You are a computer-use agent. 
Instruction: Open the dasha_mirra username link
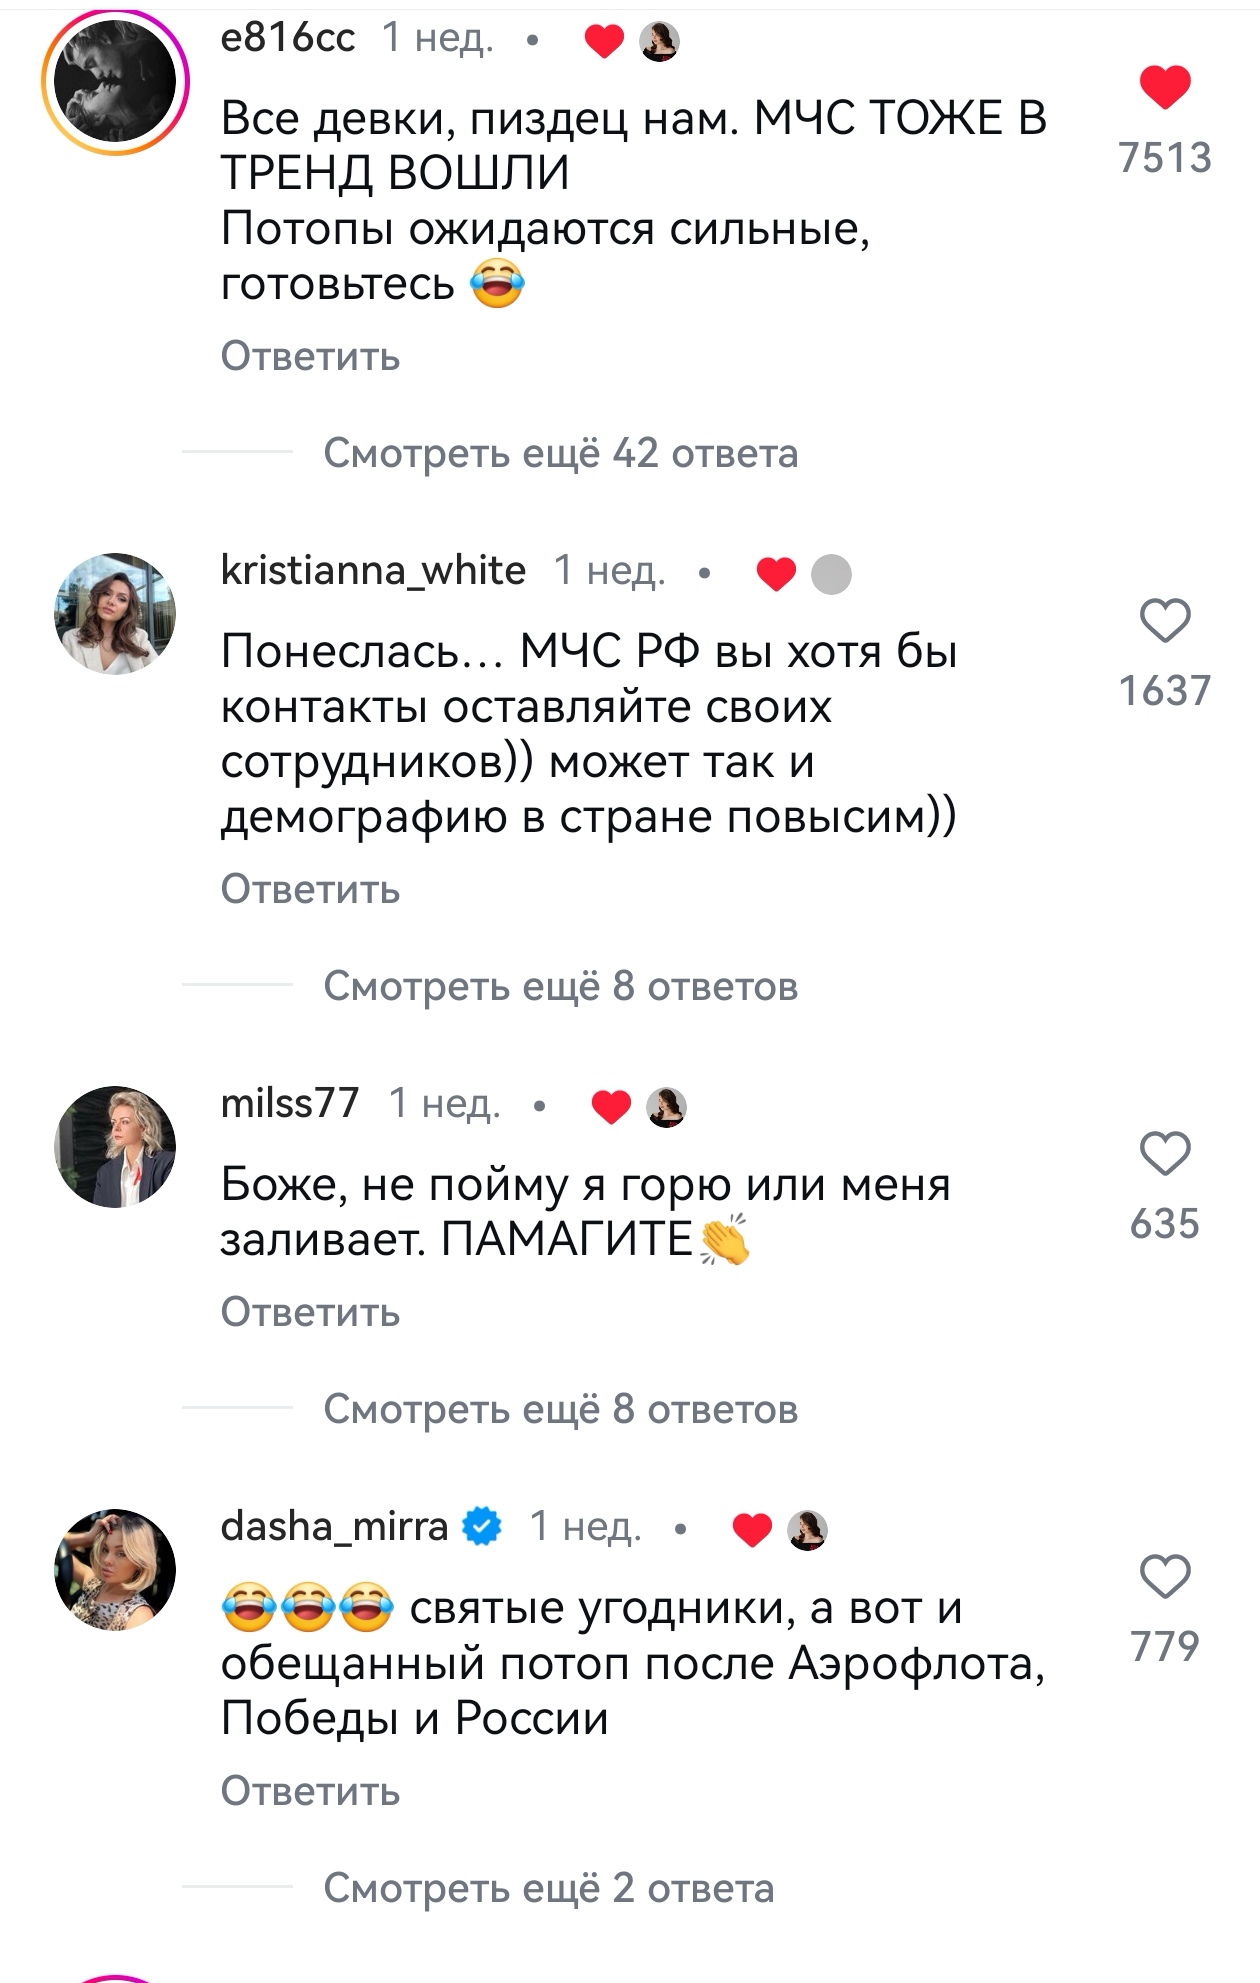click(x=334, y=1527)
